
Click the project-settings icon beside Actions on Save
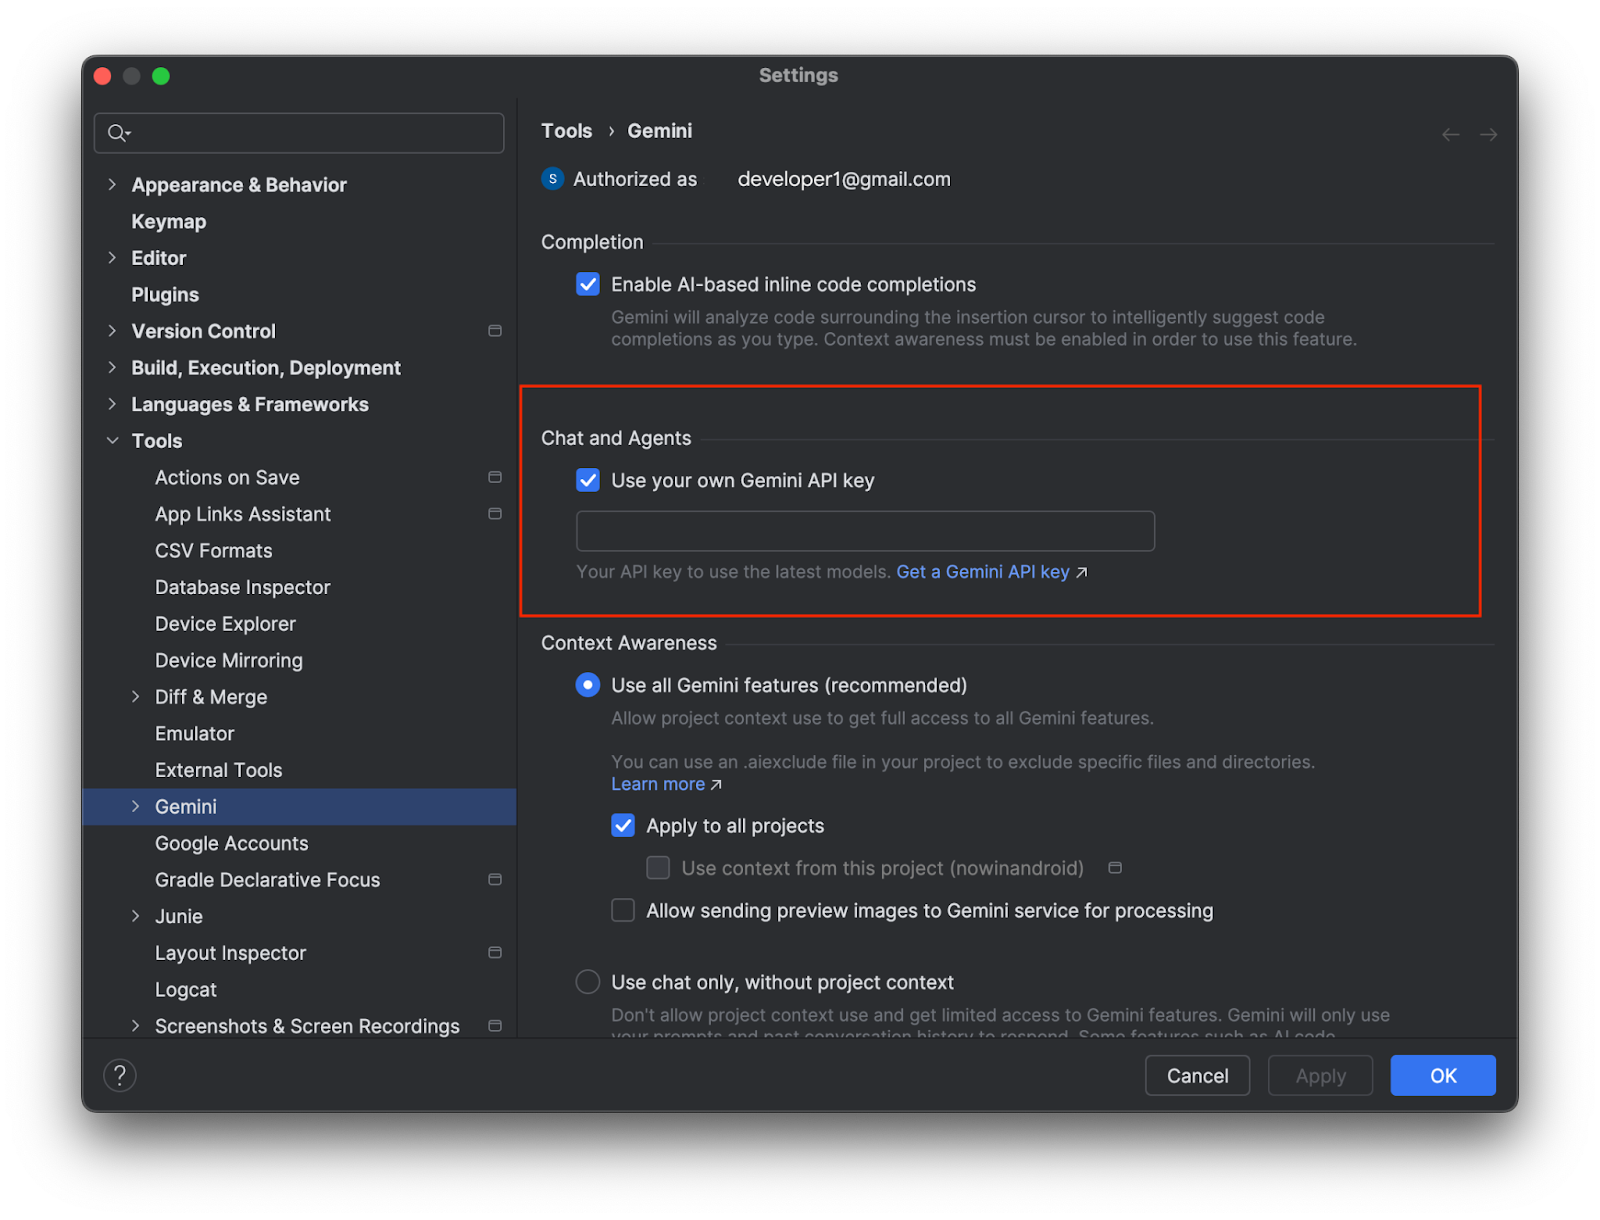[495, 477]
